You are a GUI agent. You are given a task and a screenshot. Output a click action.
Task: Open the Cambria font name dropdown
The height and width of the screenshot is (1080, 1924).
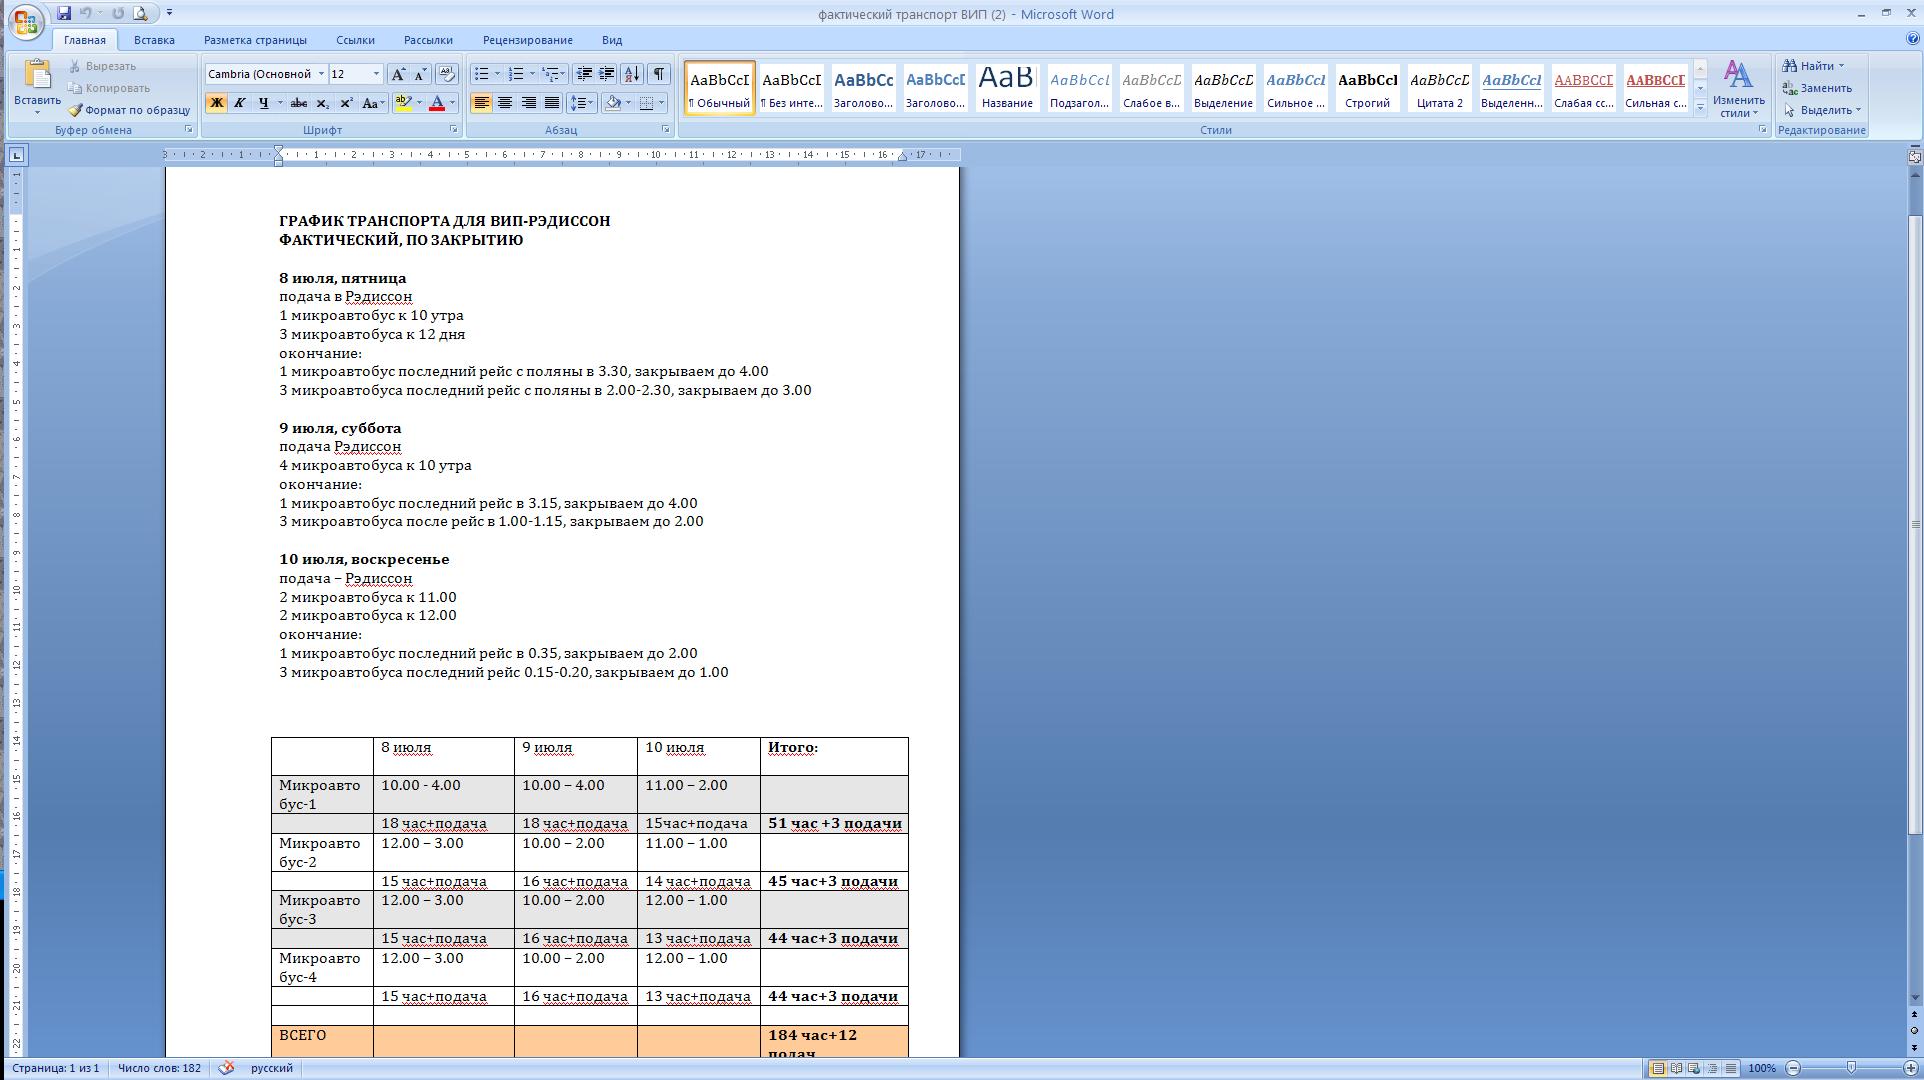(321, 74)
